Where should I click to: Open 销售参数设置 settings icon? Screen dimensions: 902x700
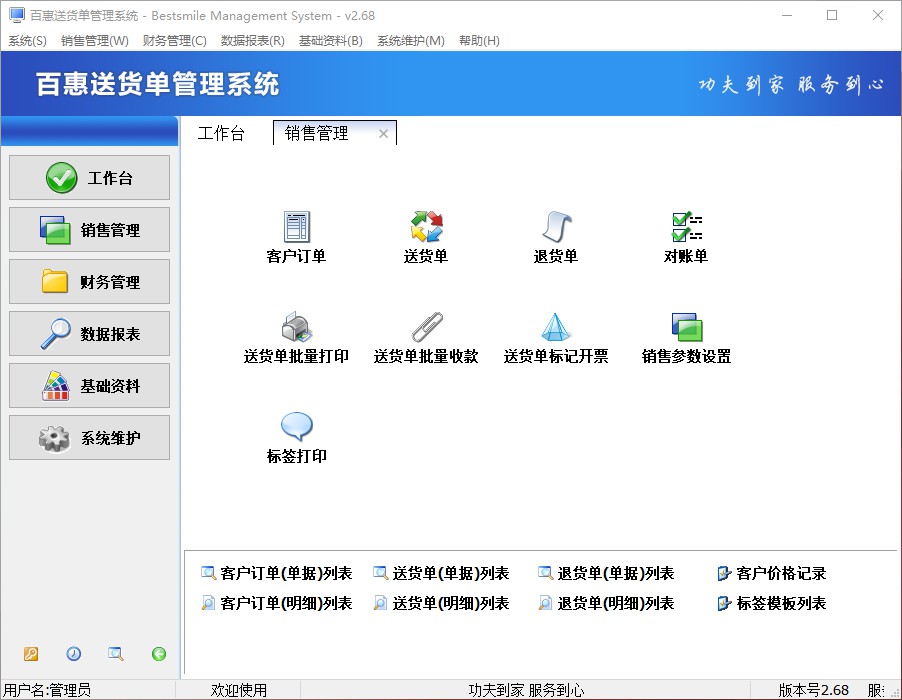point(686,328)
